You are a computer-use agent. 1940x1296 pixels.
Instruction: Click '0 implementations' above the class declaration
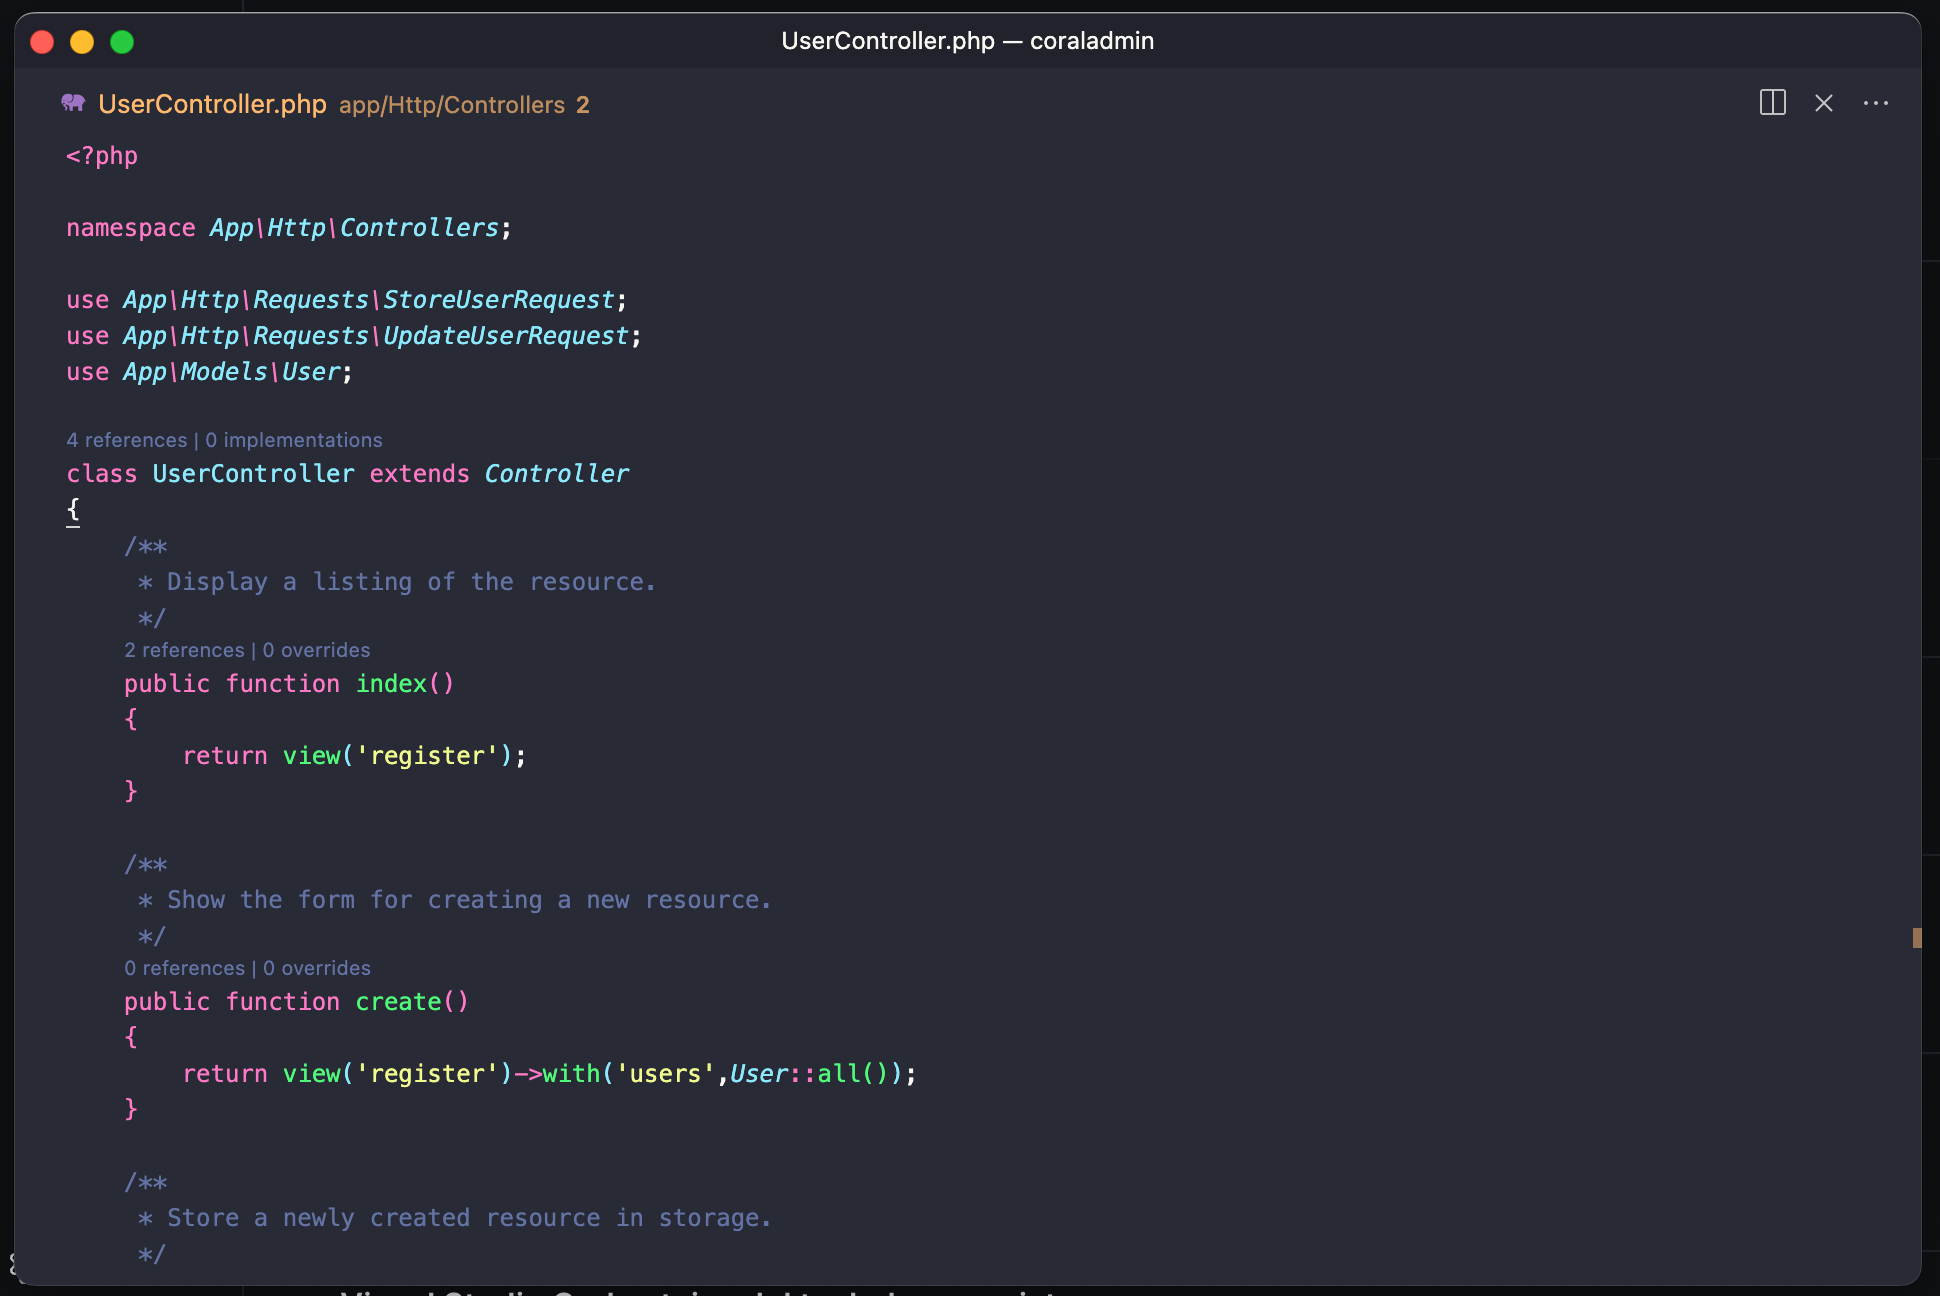point(294,439)
